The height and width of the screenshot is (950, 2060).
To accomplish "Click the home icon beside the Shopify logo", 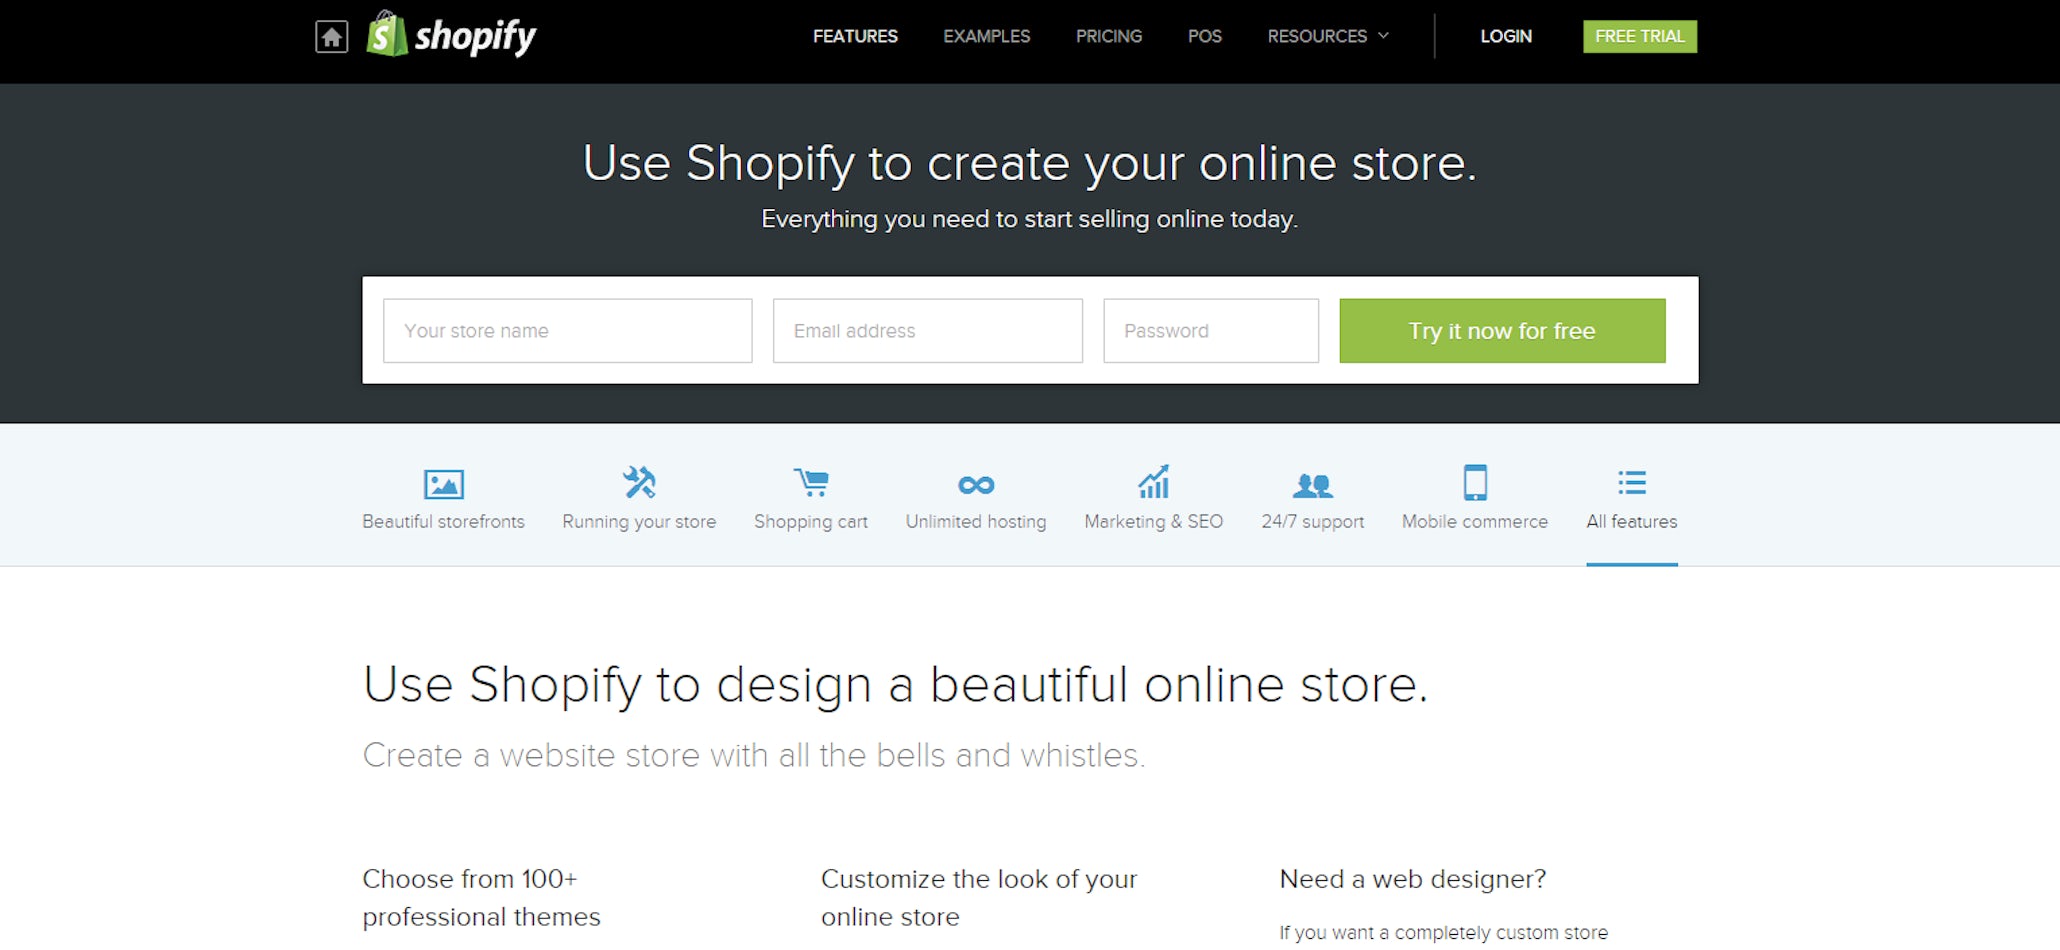I will (x=332, y=37).
